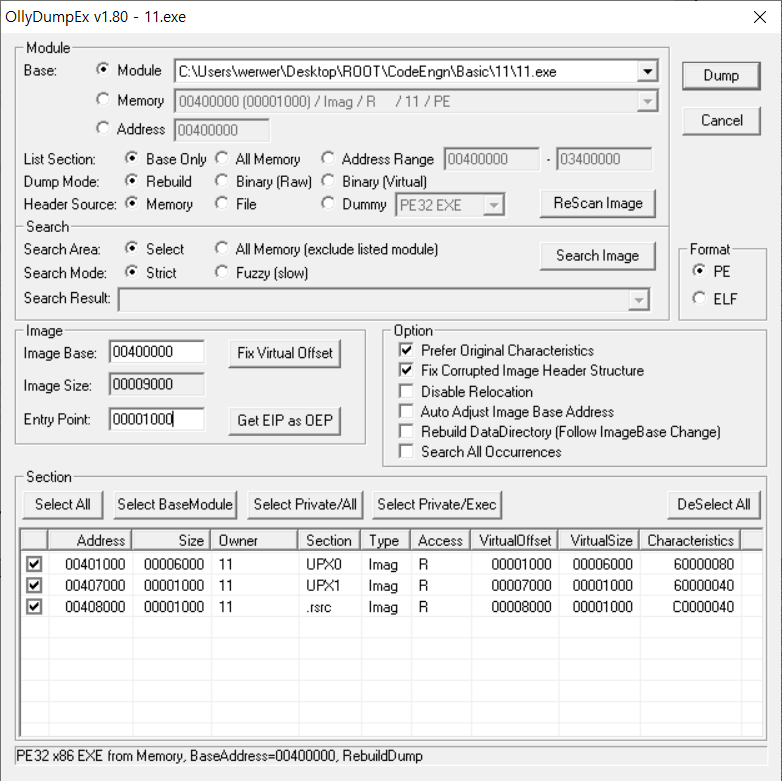Click the Fix Virtual Offset button
Viewport: 782px width, 781px height.
pyautogui.click(x=284, y=354)
